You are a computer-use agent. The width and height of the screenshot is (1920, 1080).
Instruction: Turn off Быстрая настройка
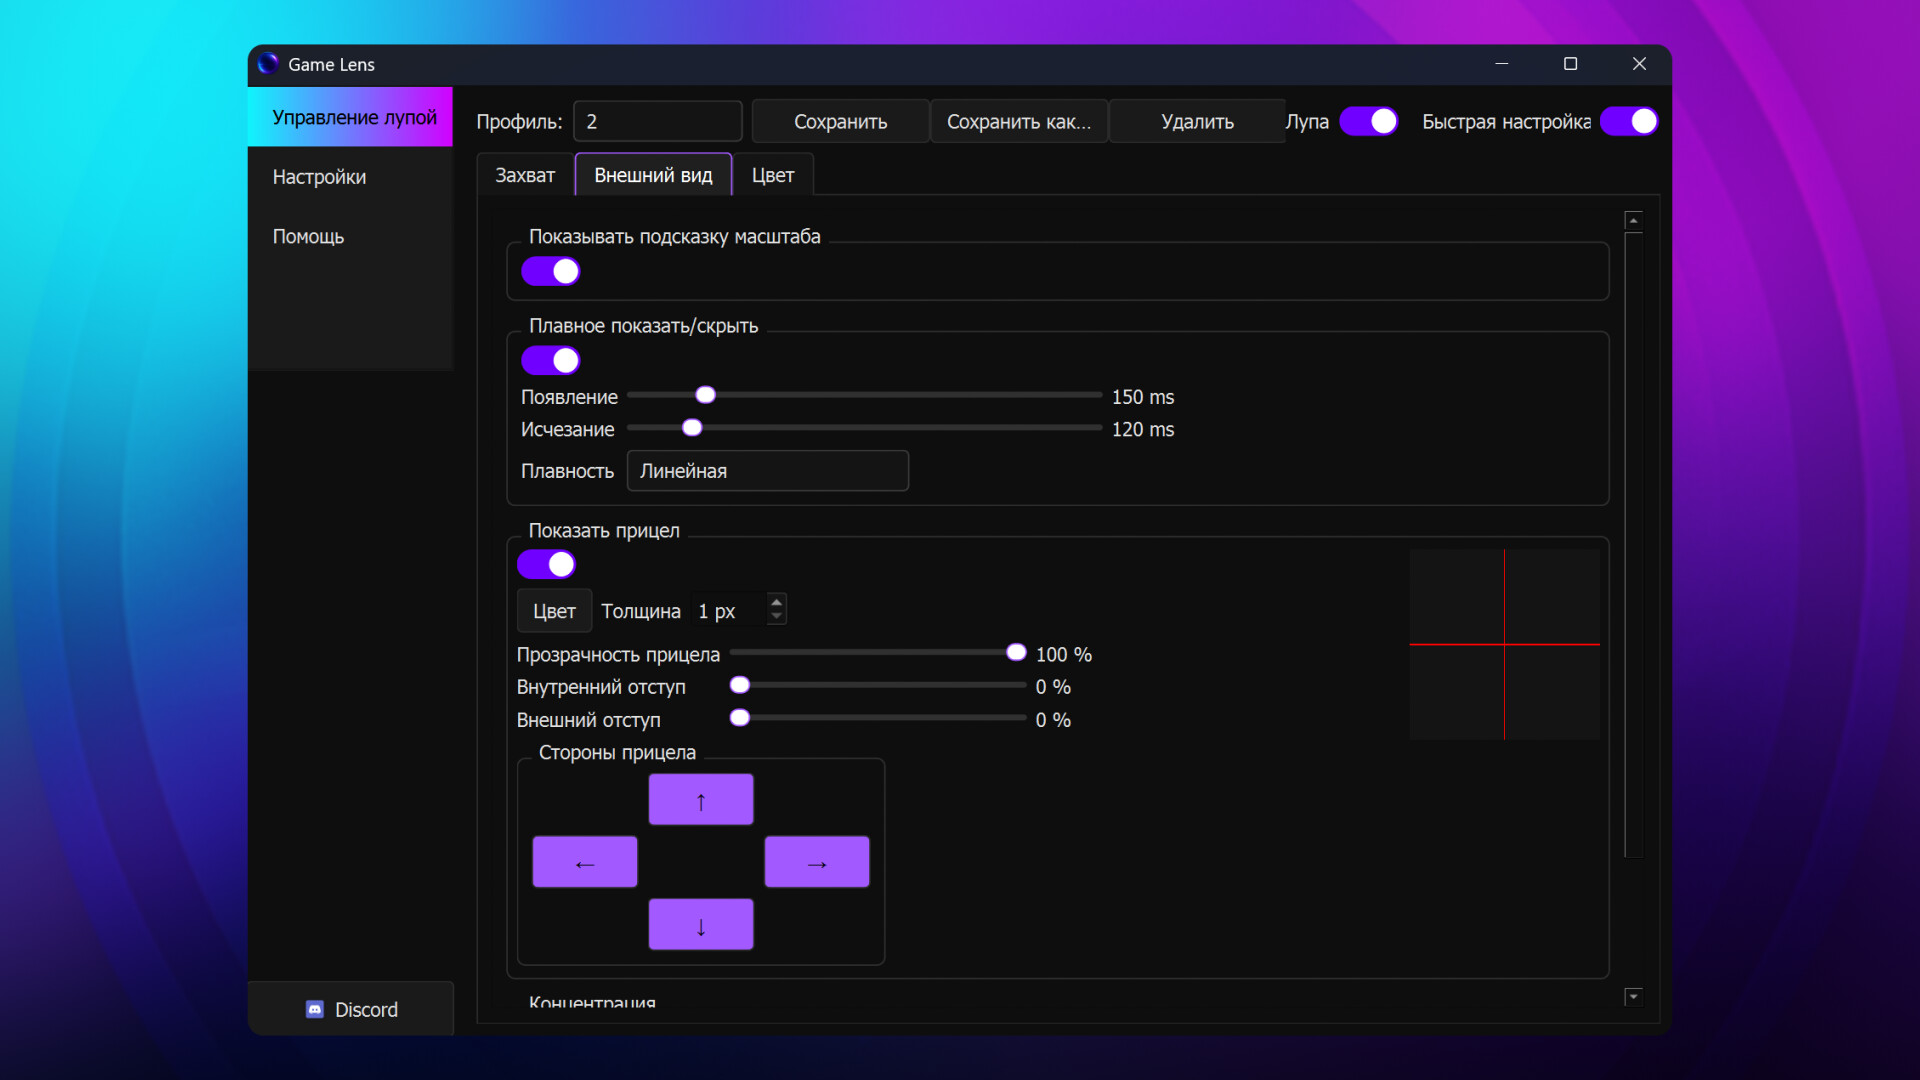point(1629,121)
